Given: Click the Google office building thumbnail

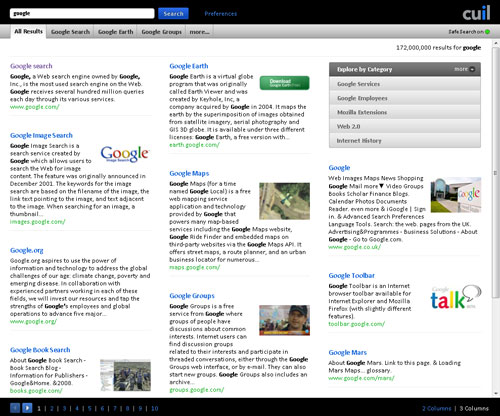Looking at the screenshot, I should tap(456, 195).
